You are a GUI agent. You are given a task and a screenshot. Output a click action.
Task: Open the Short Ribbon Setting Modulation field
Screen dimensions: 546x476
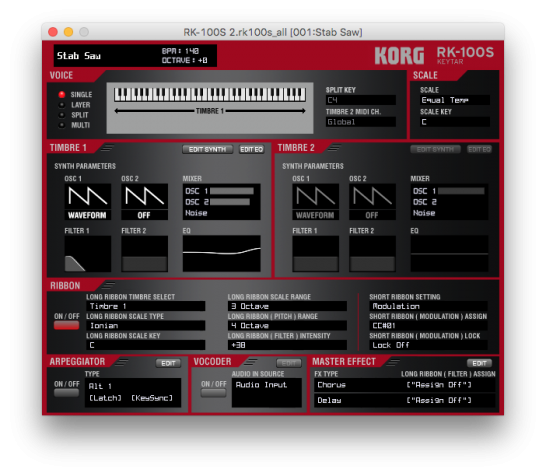[x=428, y=306]
